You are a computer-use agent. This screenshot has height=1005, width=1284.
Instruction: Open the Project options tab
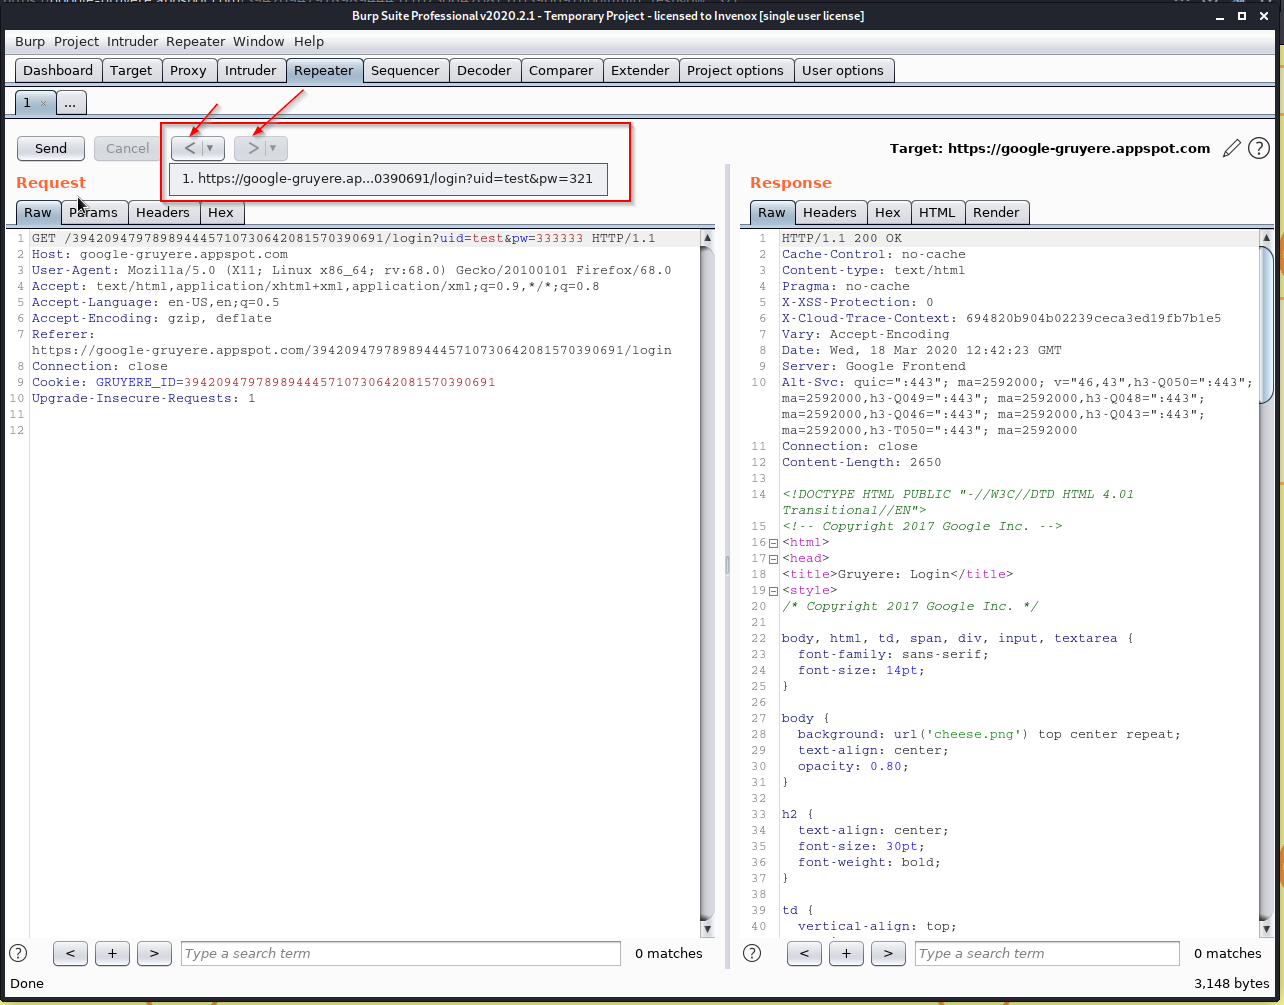735,70
